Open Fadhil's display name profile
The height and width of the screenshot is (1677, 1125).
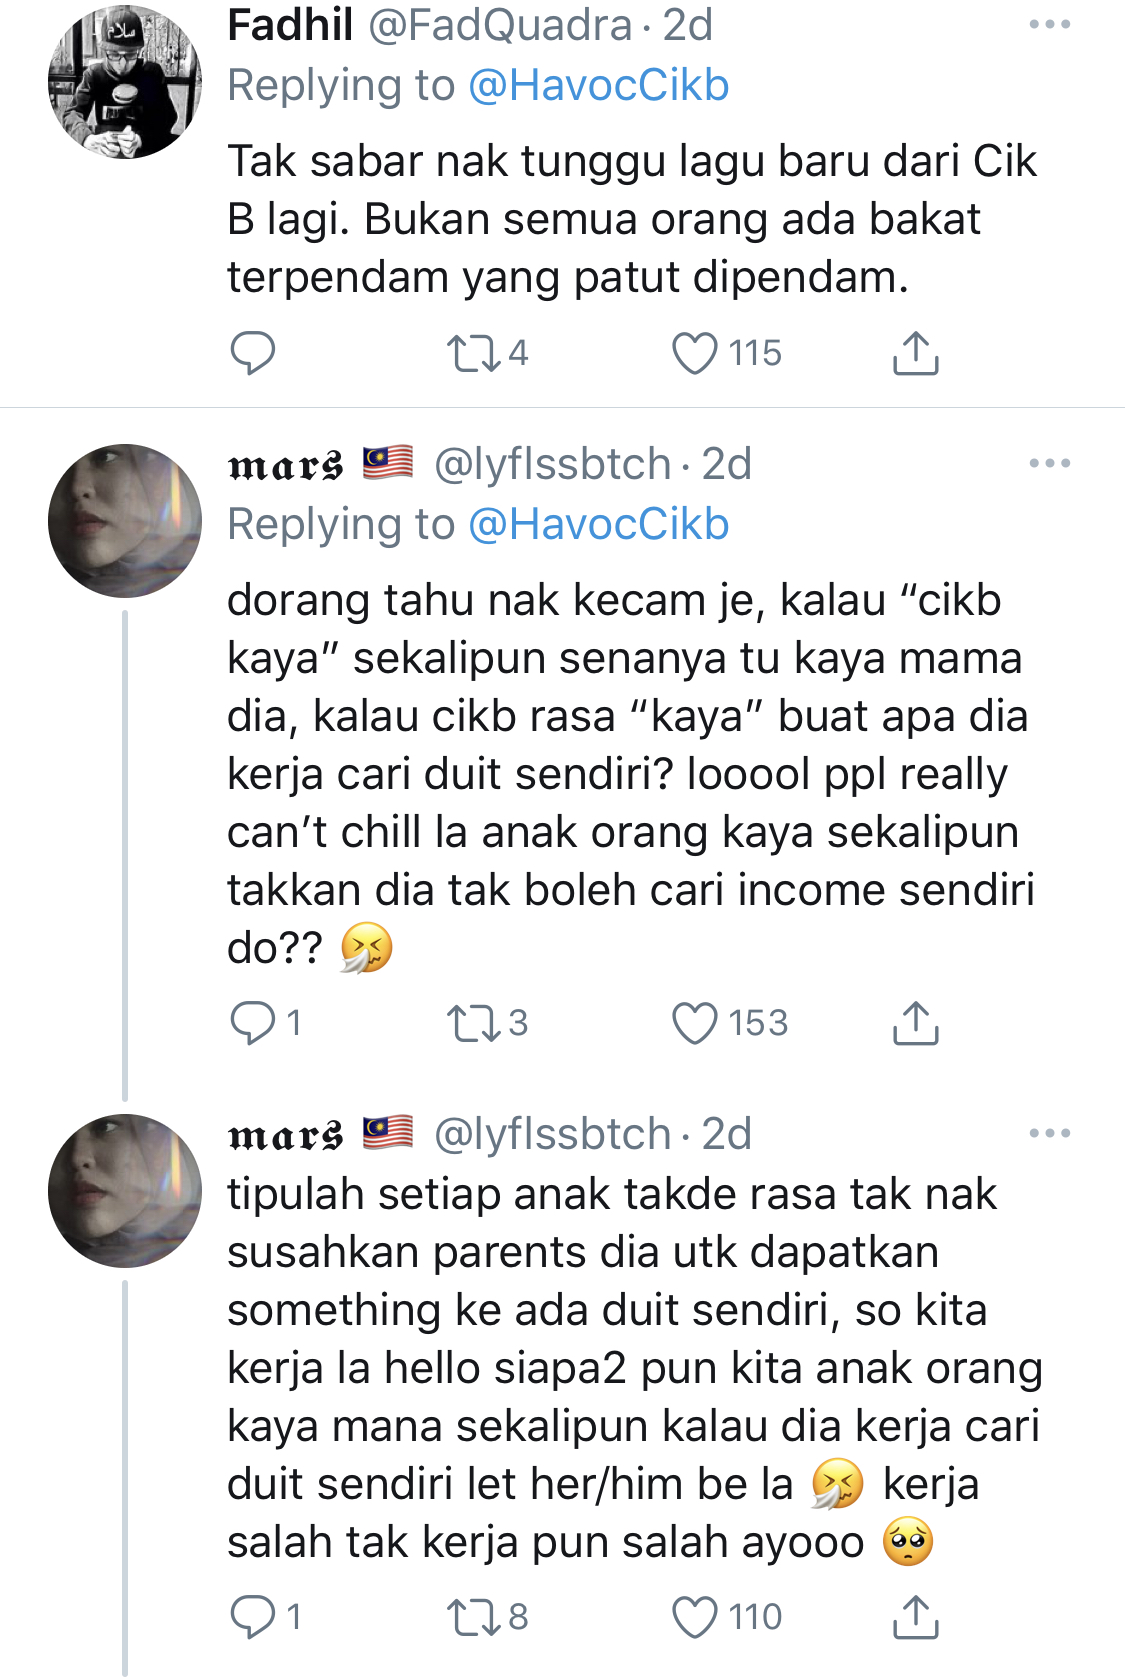click(x=290, y=25)
